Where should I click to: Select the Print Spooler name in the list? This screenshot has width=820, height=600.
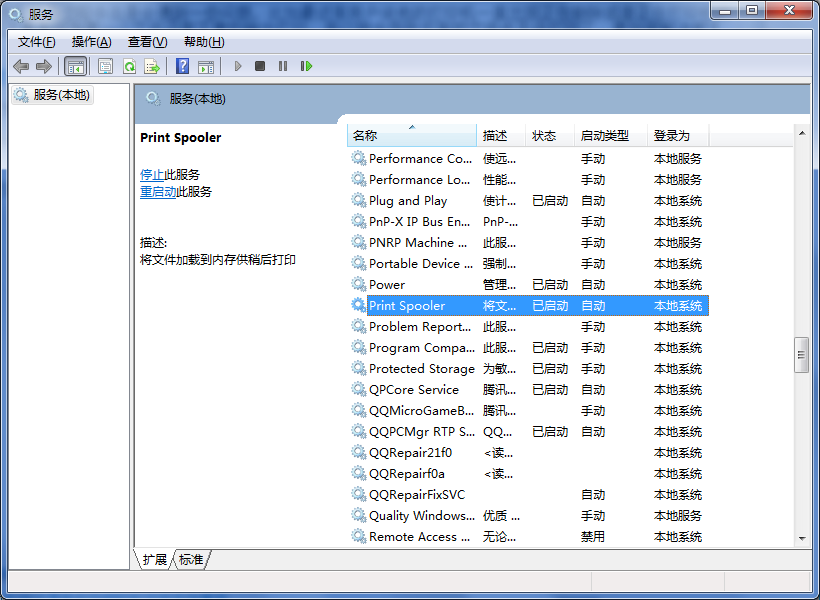(x=407, y=305)
